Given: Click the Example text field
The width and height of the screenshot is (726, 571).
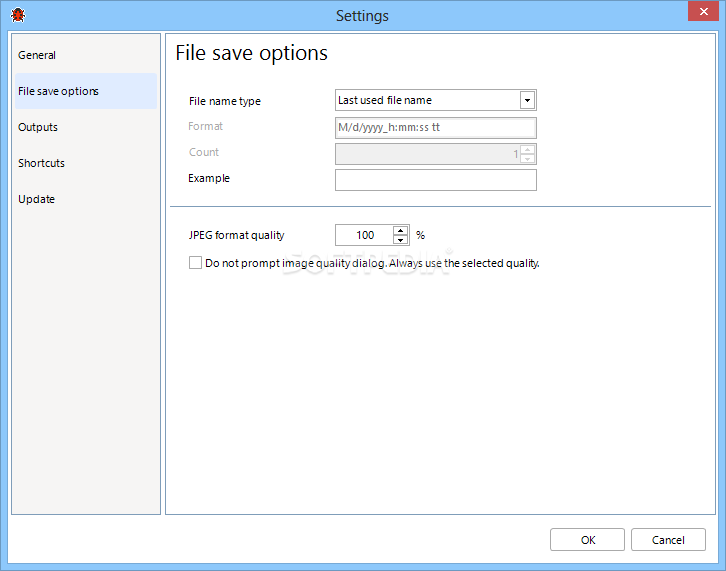Looking at the screenshot, I should (x=435, y=180).
